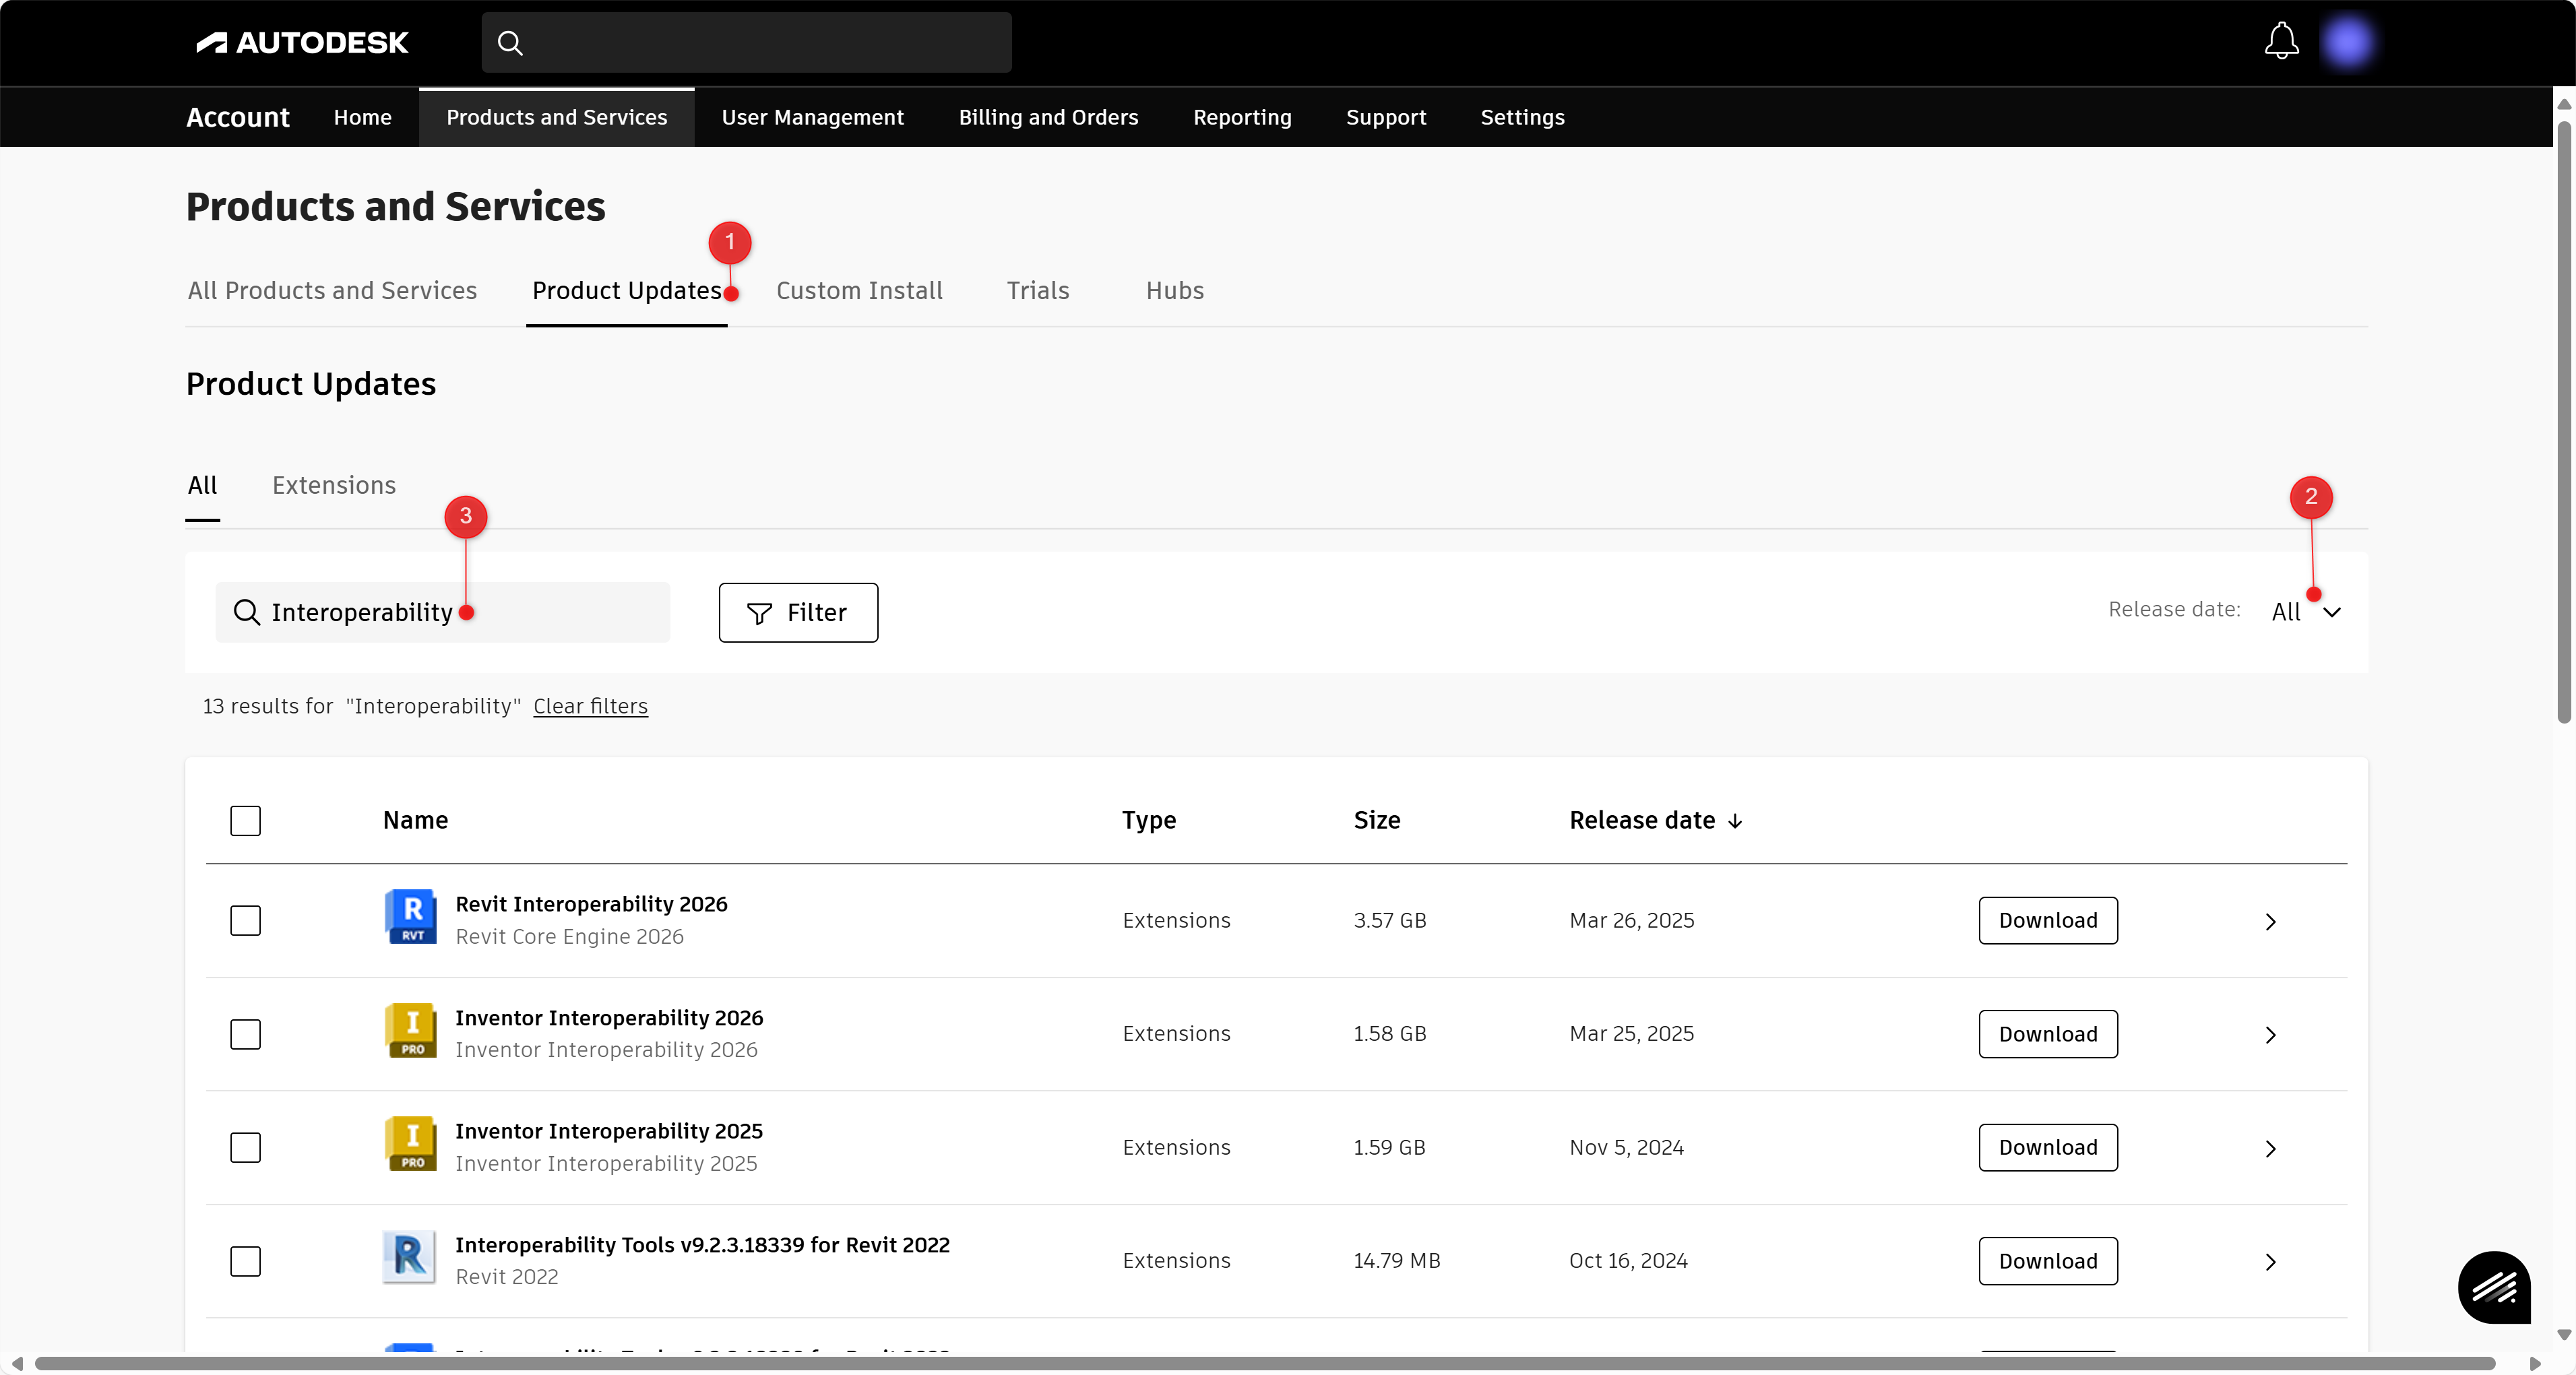Viewport: 2576px width, 1375px height.
Task: Toggle the select-all checkbox in table header
Action: tap(245, 820)
